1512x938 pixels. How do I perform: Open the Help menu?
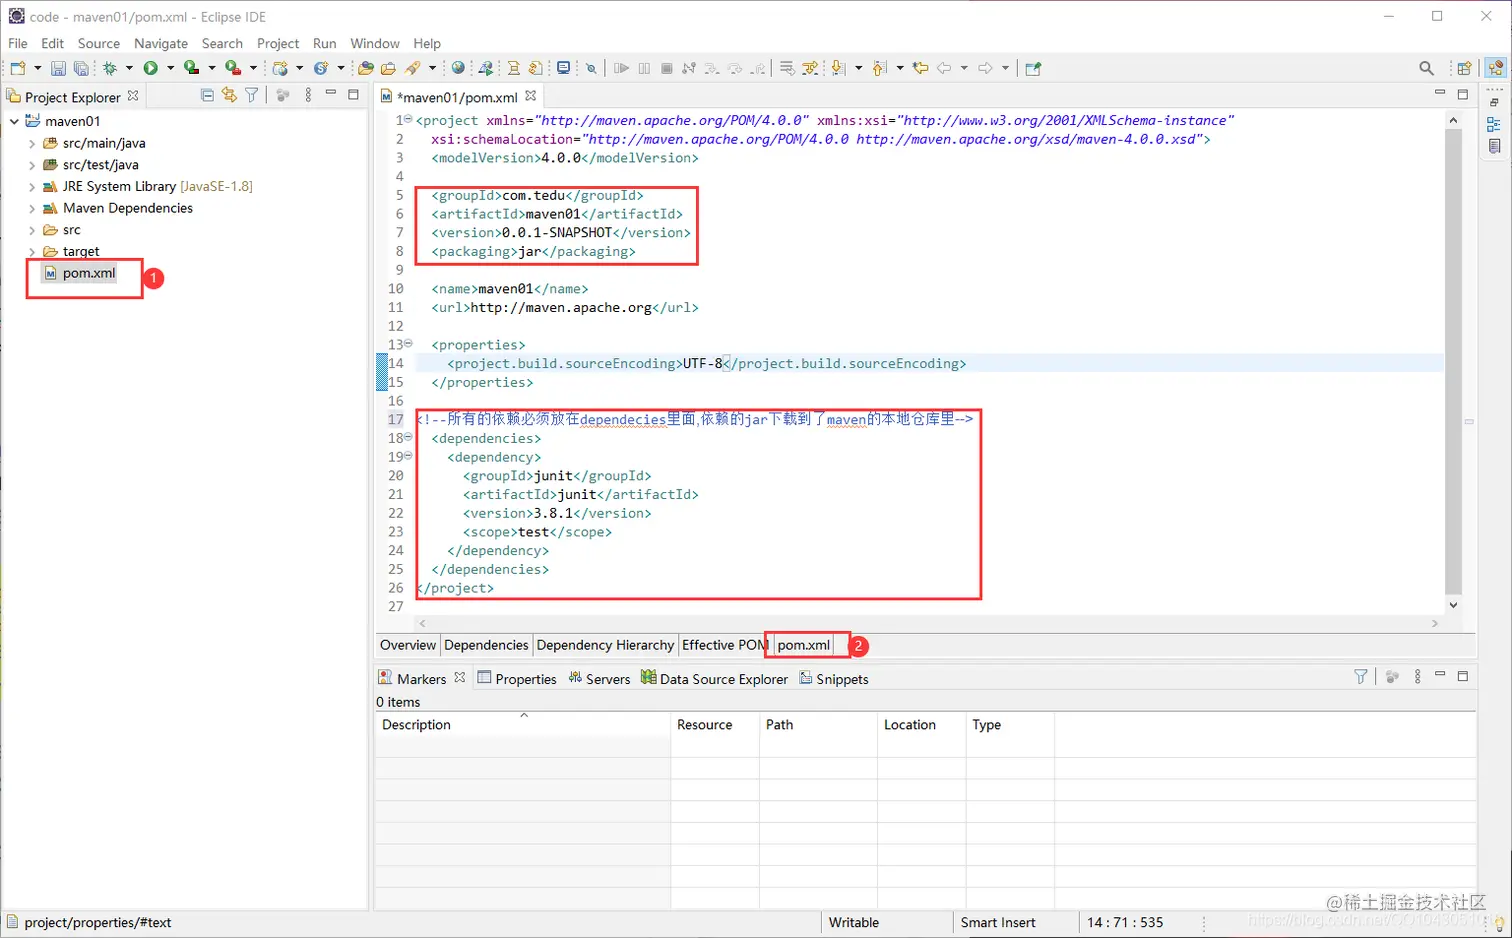[427, 43]
